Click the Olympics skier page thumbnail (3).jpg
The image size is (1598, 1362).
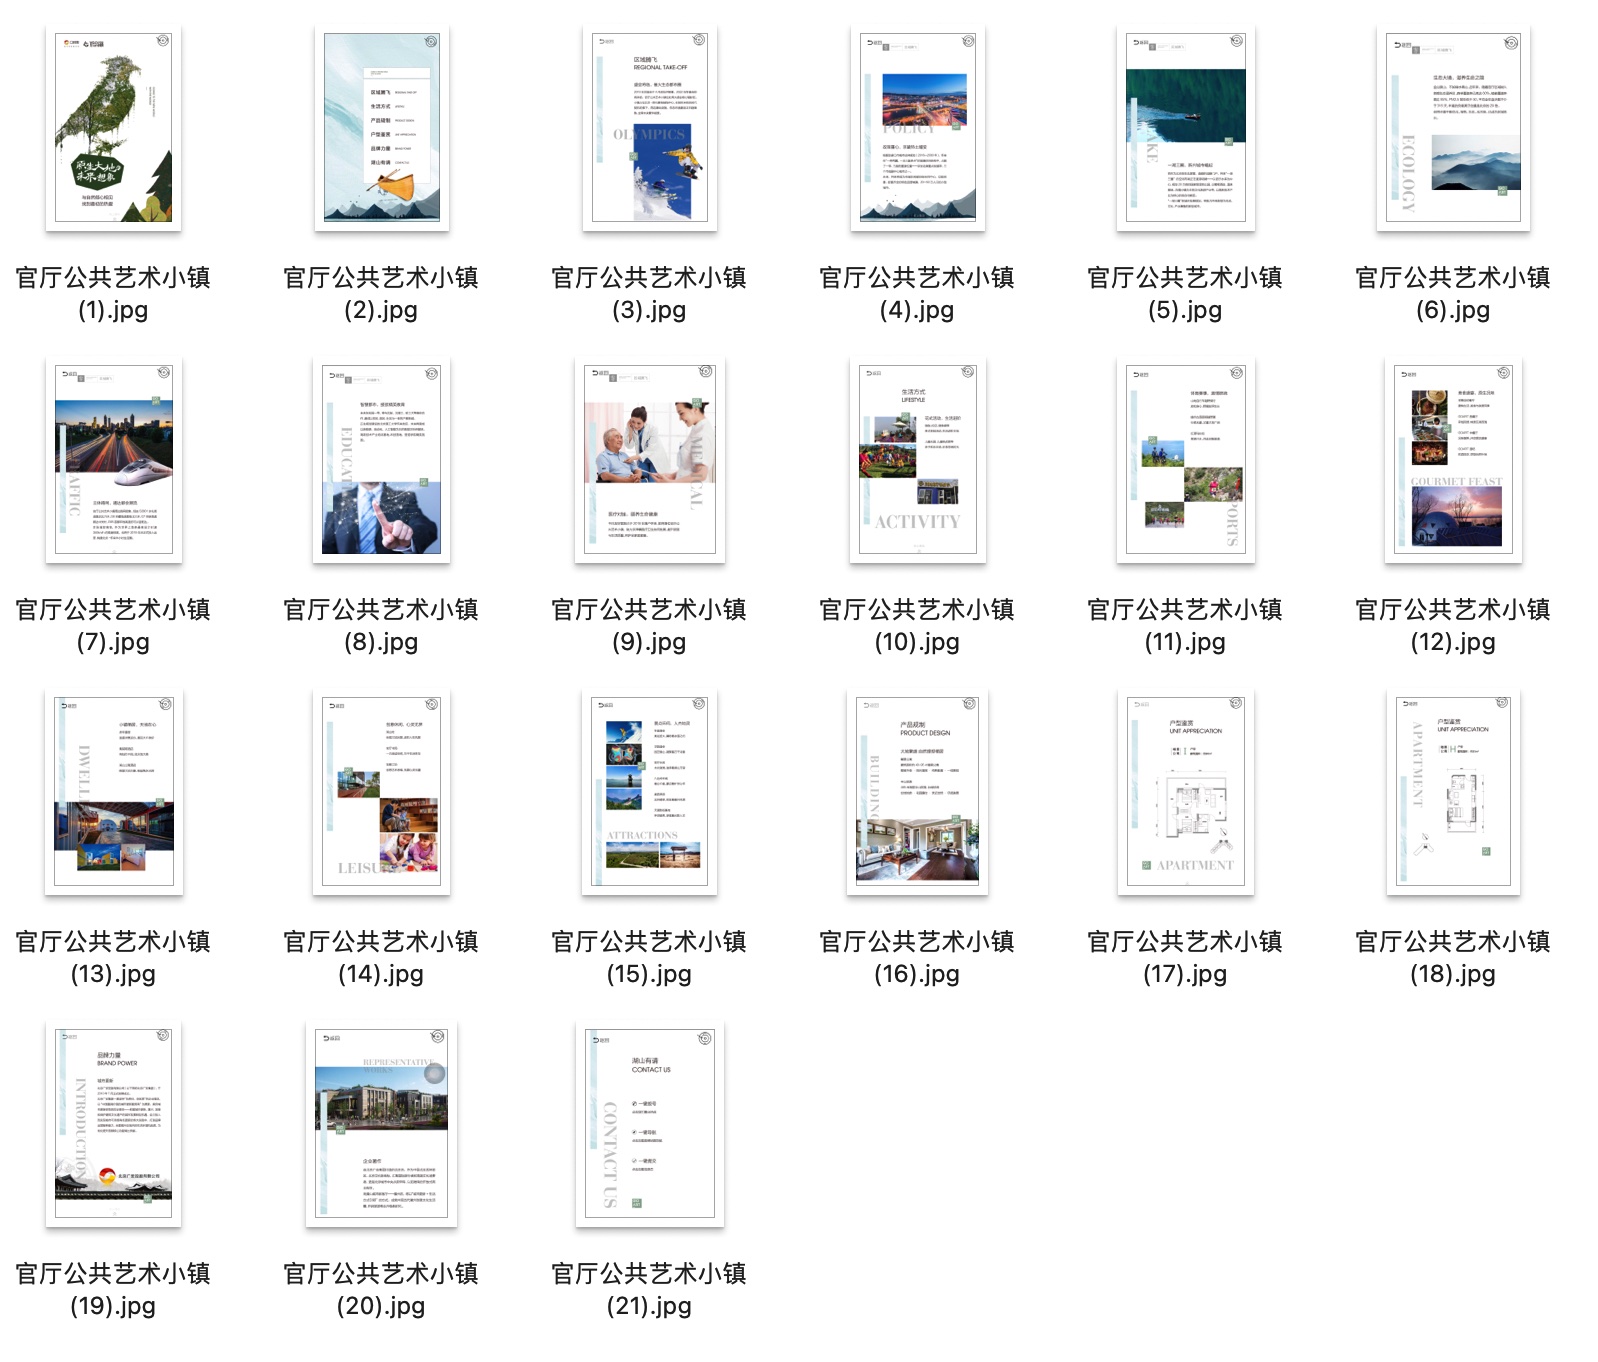tap(649, 128)
